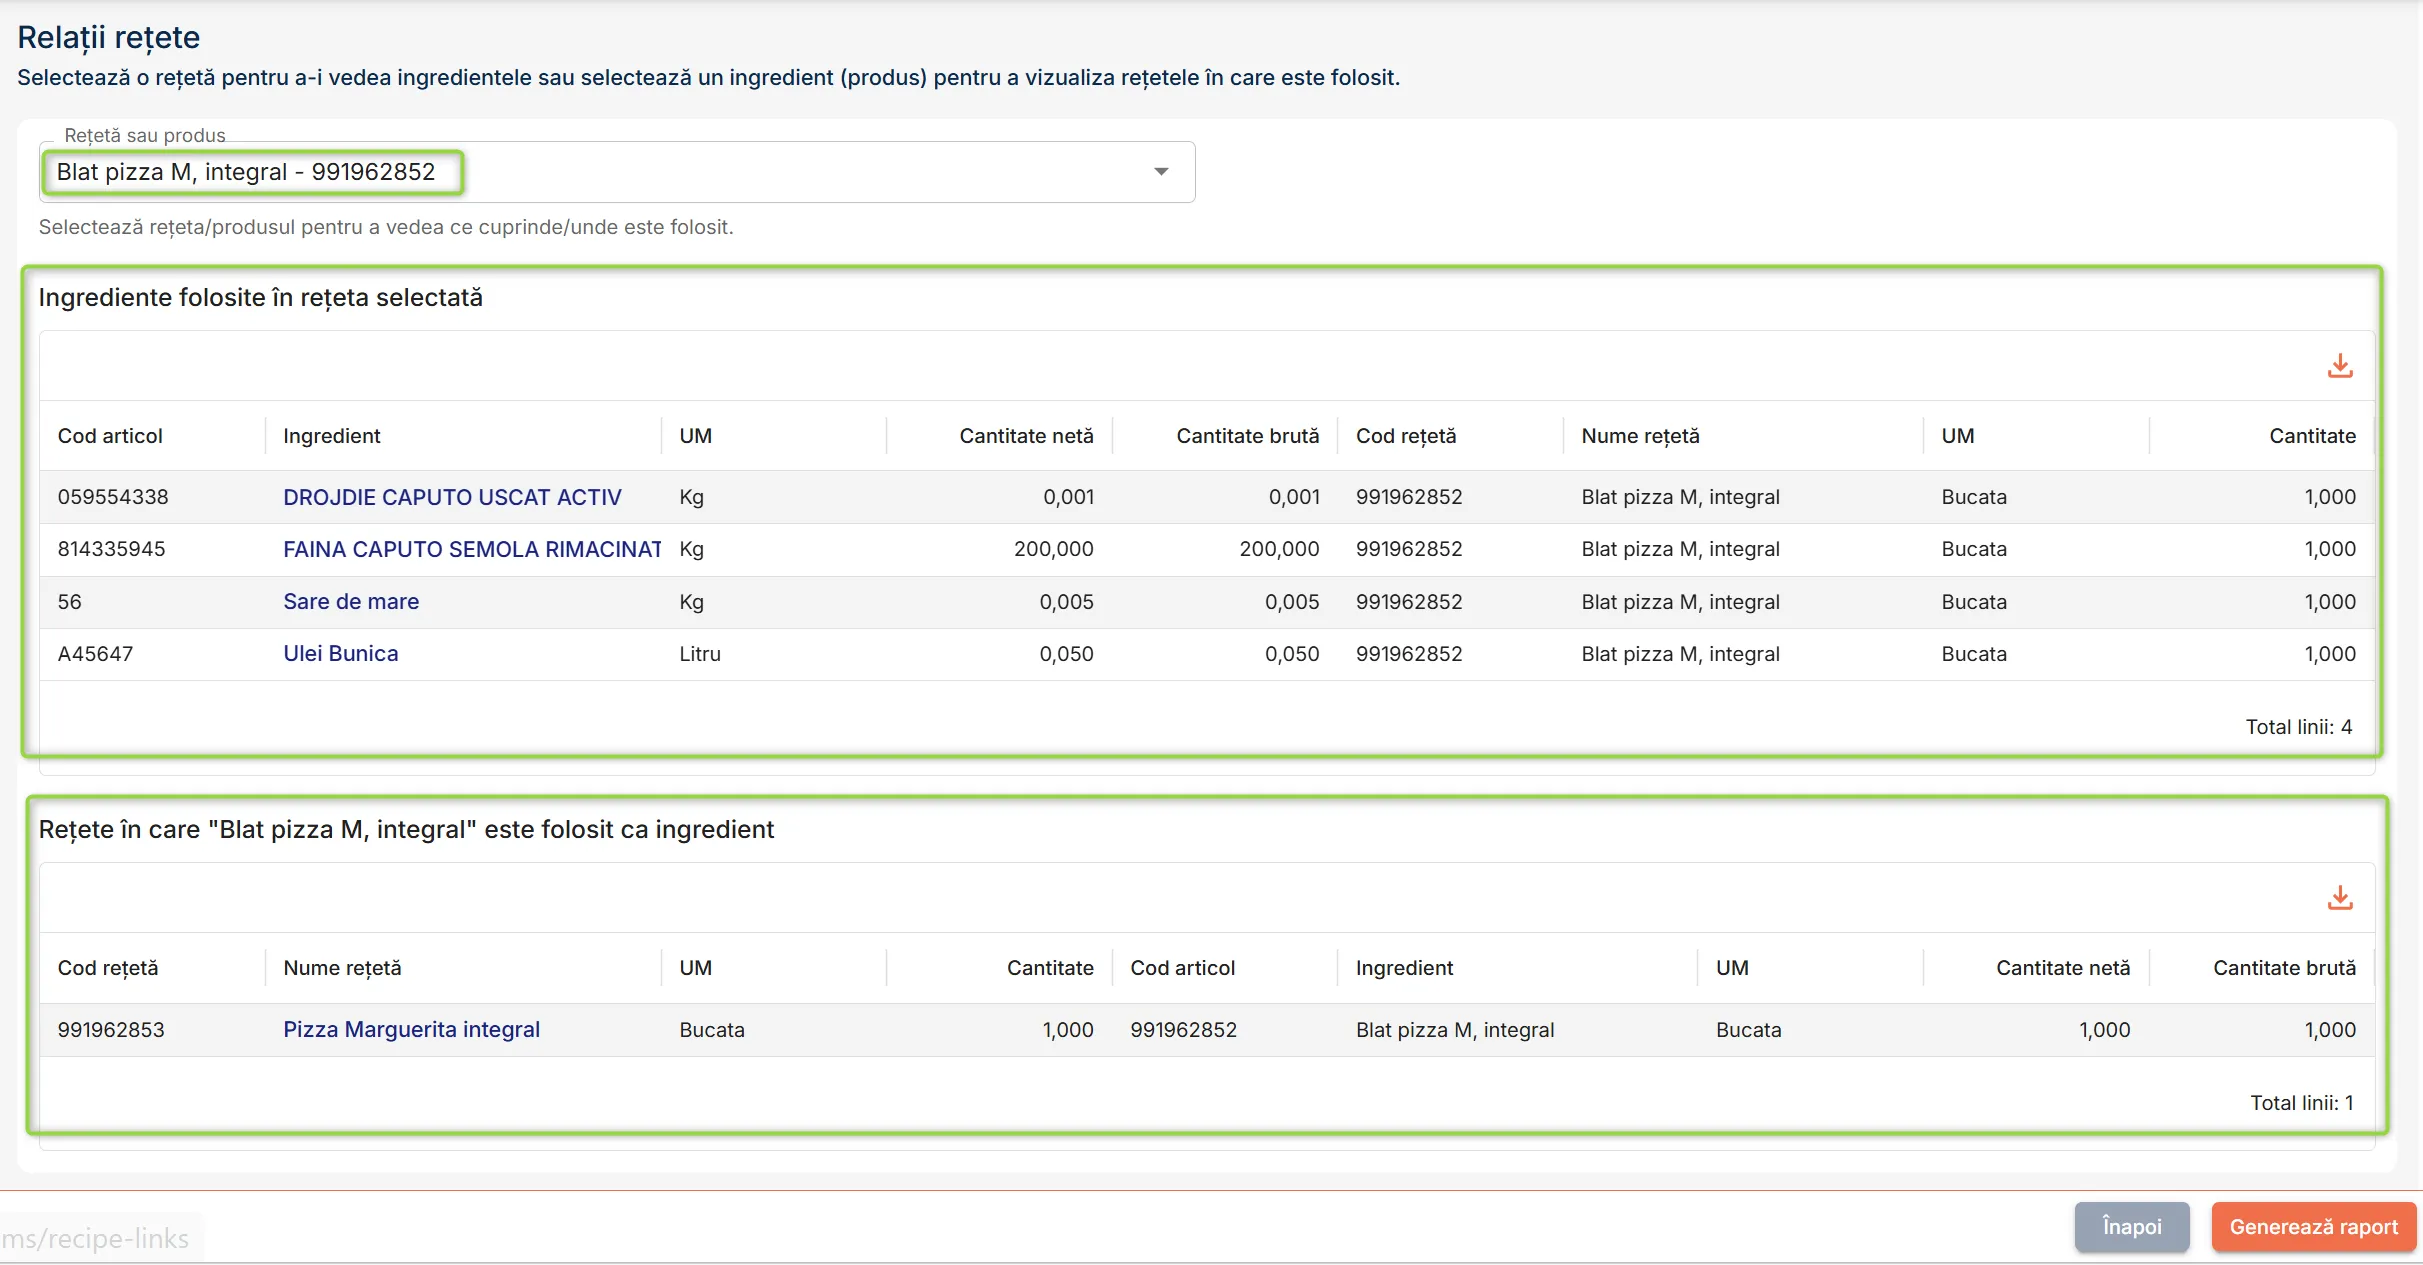Open the DROJDIE CAPUTO USCAT ACTIV ingredient link
This screenshot has width=2423, height=1265.
pyautogui.click(x=452, y=497)
